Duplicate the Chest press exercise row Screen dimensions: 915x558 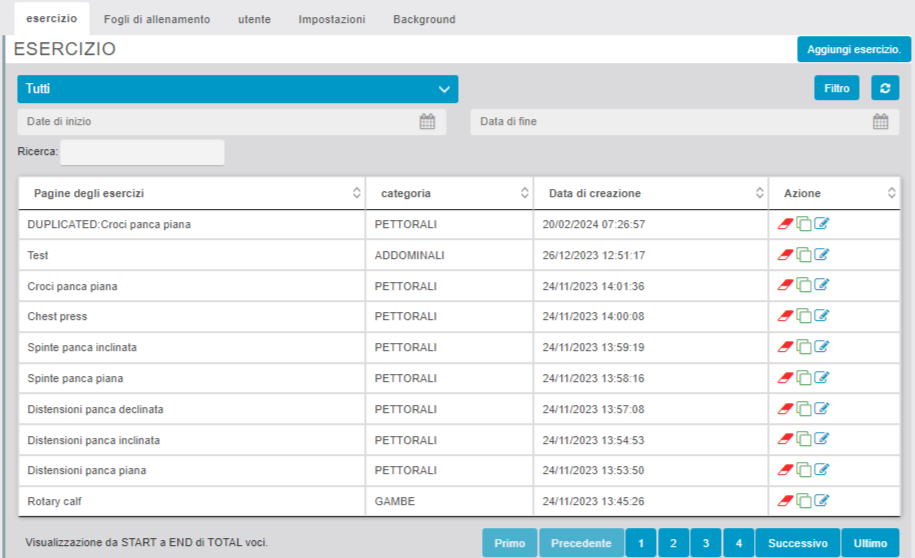pyautogui.click(x=803, y=317)
